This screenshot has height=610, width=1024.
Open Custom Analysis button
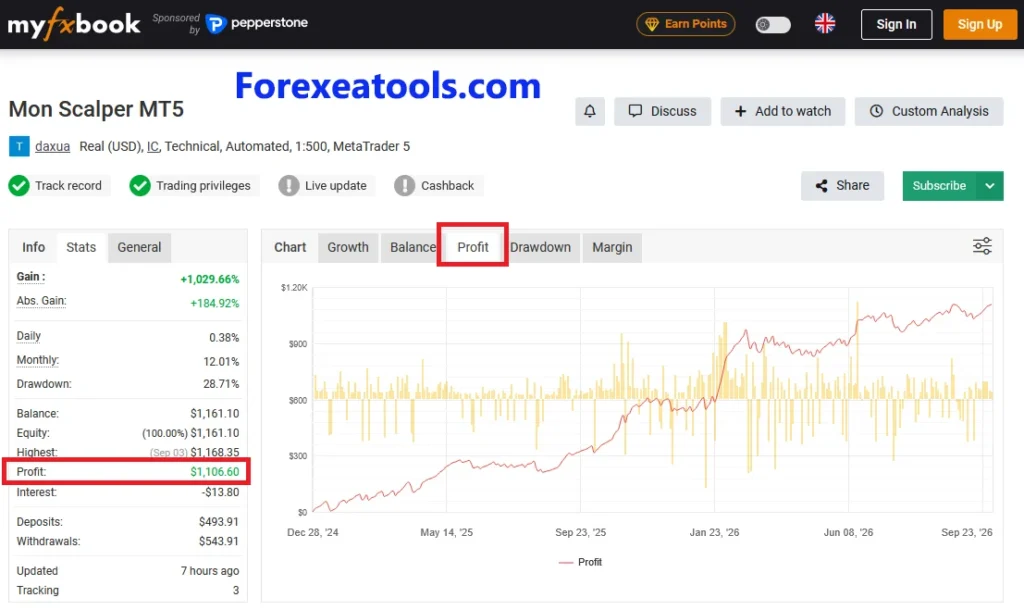click(x=929, y=111)
